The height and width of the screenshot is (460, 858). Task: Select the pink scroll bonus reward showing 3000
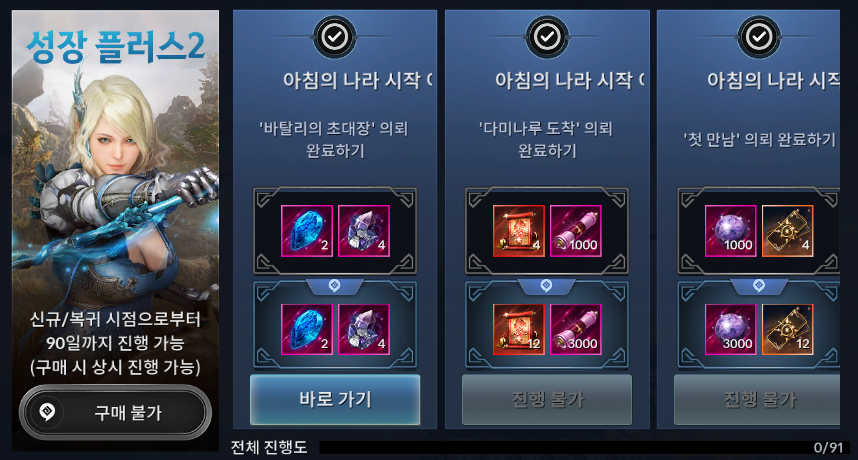[x=576, y=329]
